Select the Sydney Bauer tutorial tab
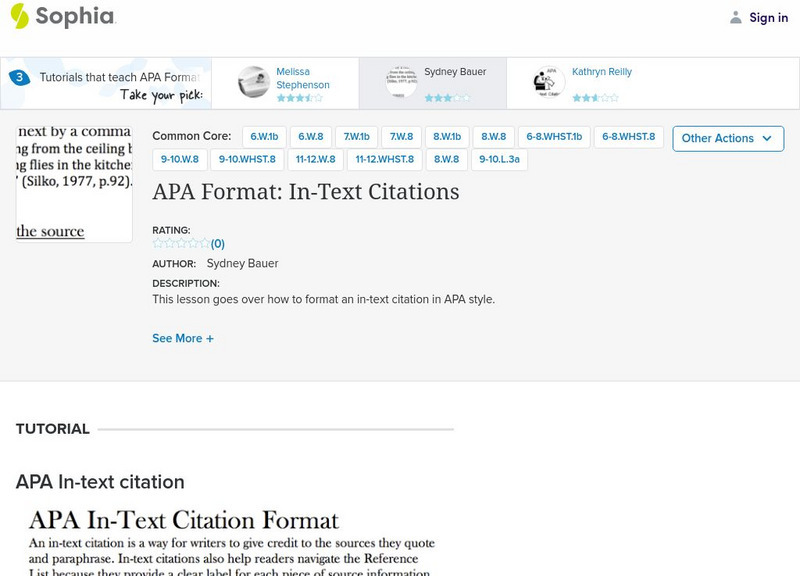This screenshot has height=576, width=800. tap(433, 83)
